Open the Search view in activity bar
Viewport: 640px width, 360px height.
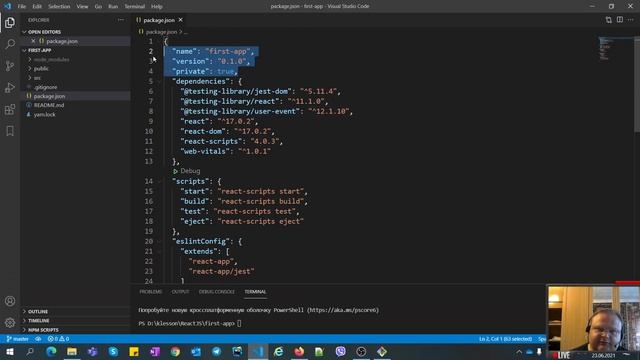(x=10, y=44)
